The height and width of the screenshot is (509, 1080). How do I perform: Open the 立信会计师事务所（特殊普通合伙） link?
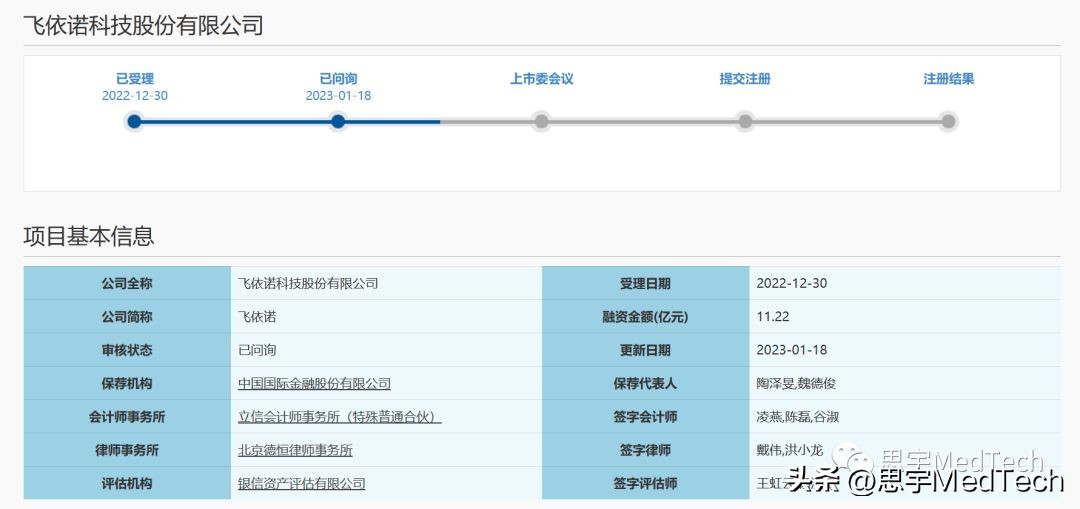click(340, 417)
